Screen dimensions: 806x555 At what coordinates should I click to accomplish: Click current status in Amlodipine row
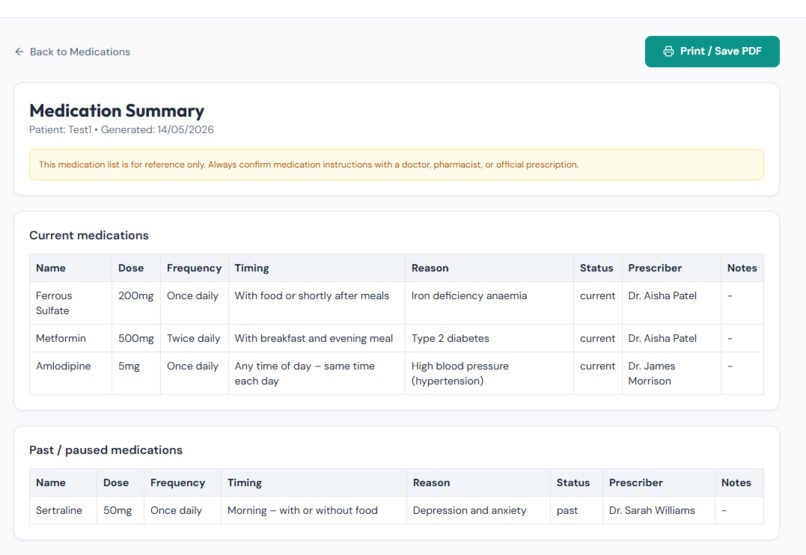pos(598,374)
